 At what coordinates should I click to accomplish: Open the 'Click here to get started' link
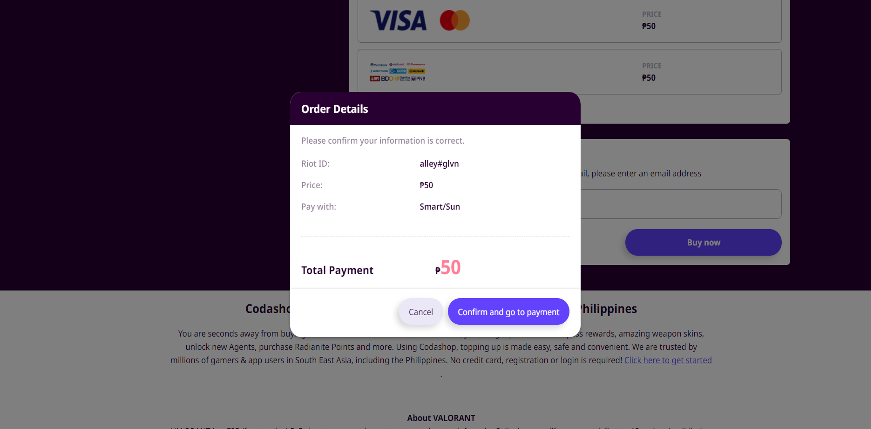[x=668, y=360]
